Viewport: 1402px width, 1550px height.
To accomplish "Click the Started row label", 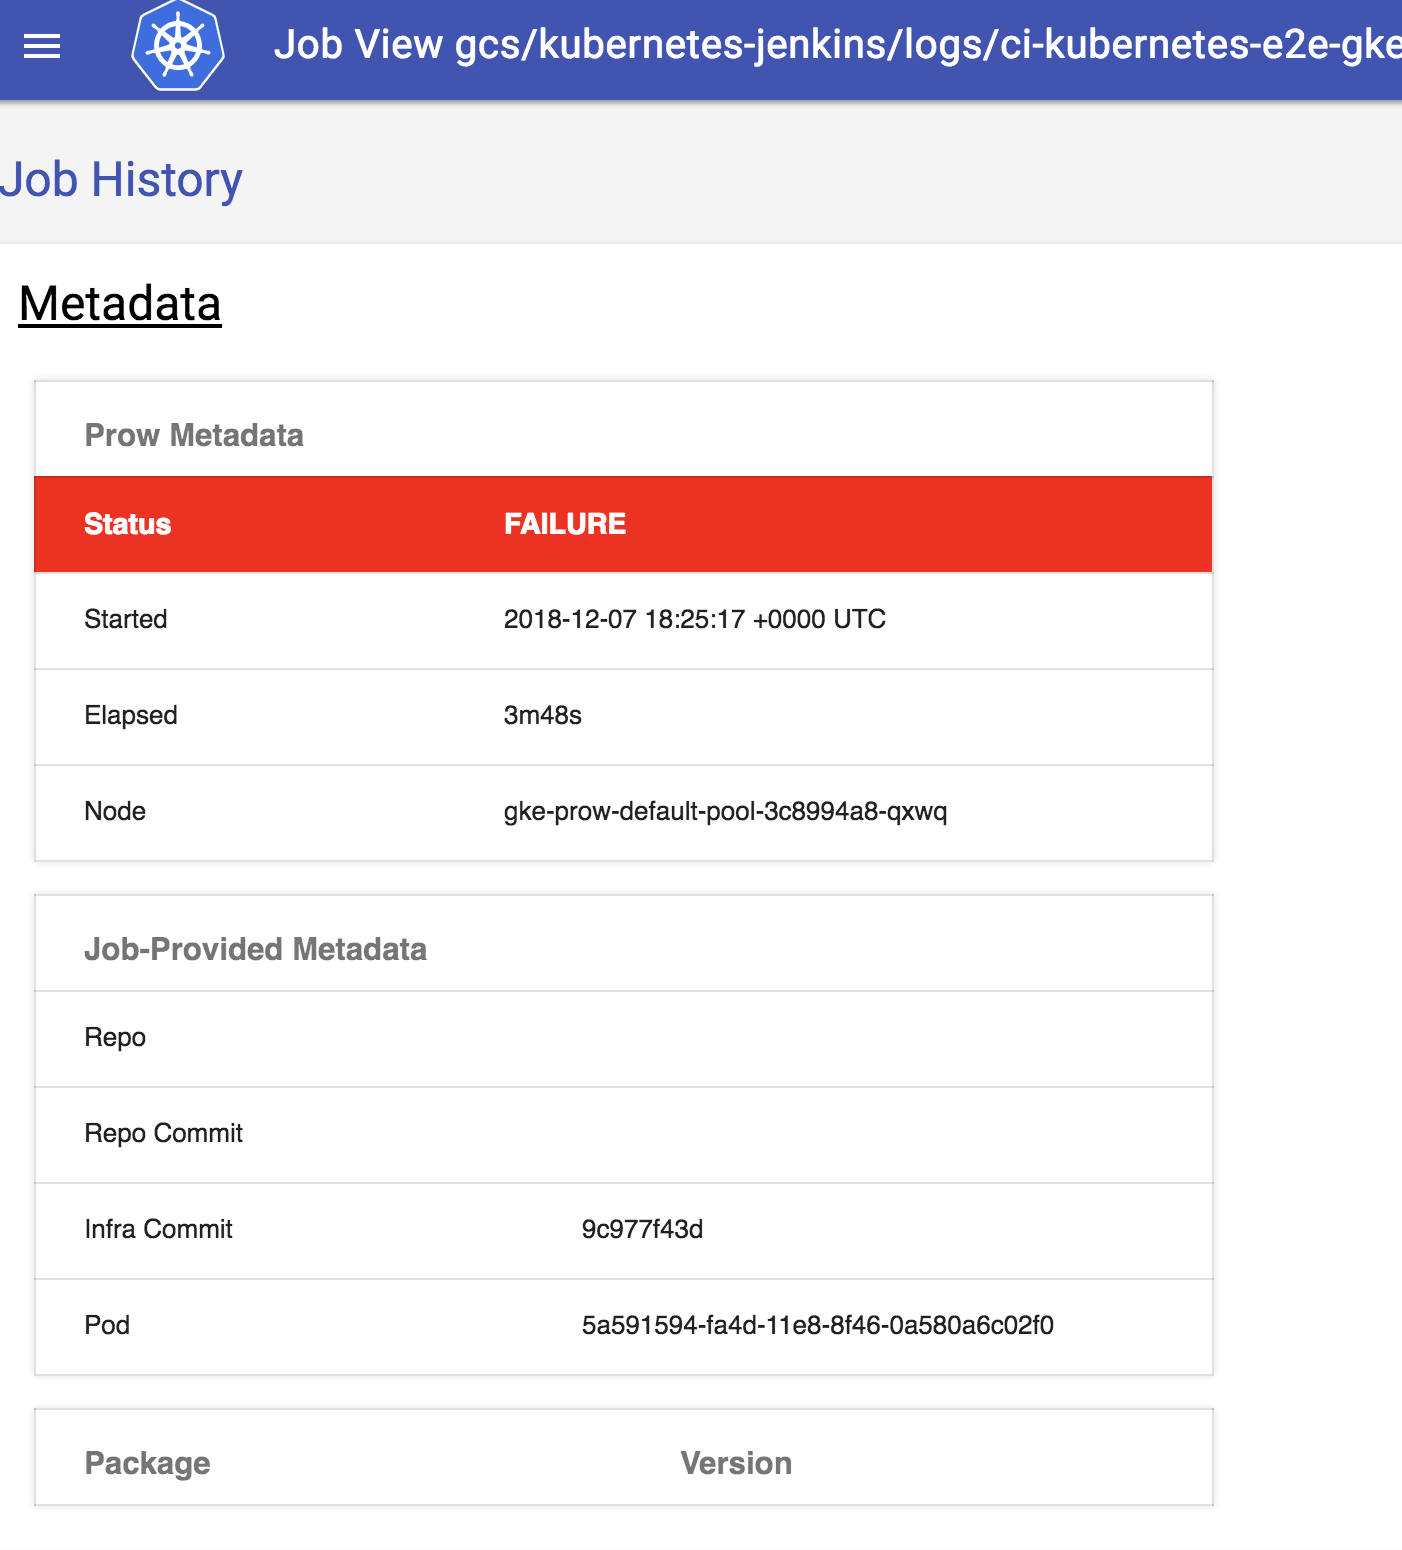I will tap(126, 619).
